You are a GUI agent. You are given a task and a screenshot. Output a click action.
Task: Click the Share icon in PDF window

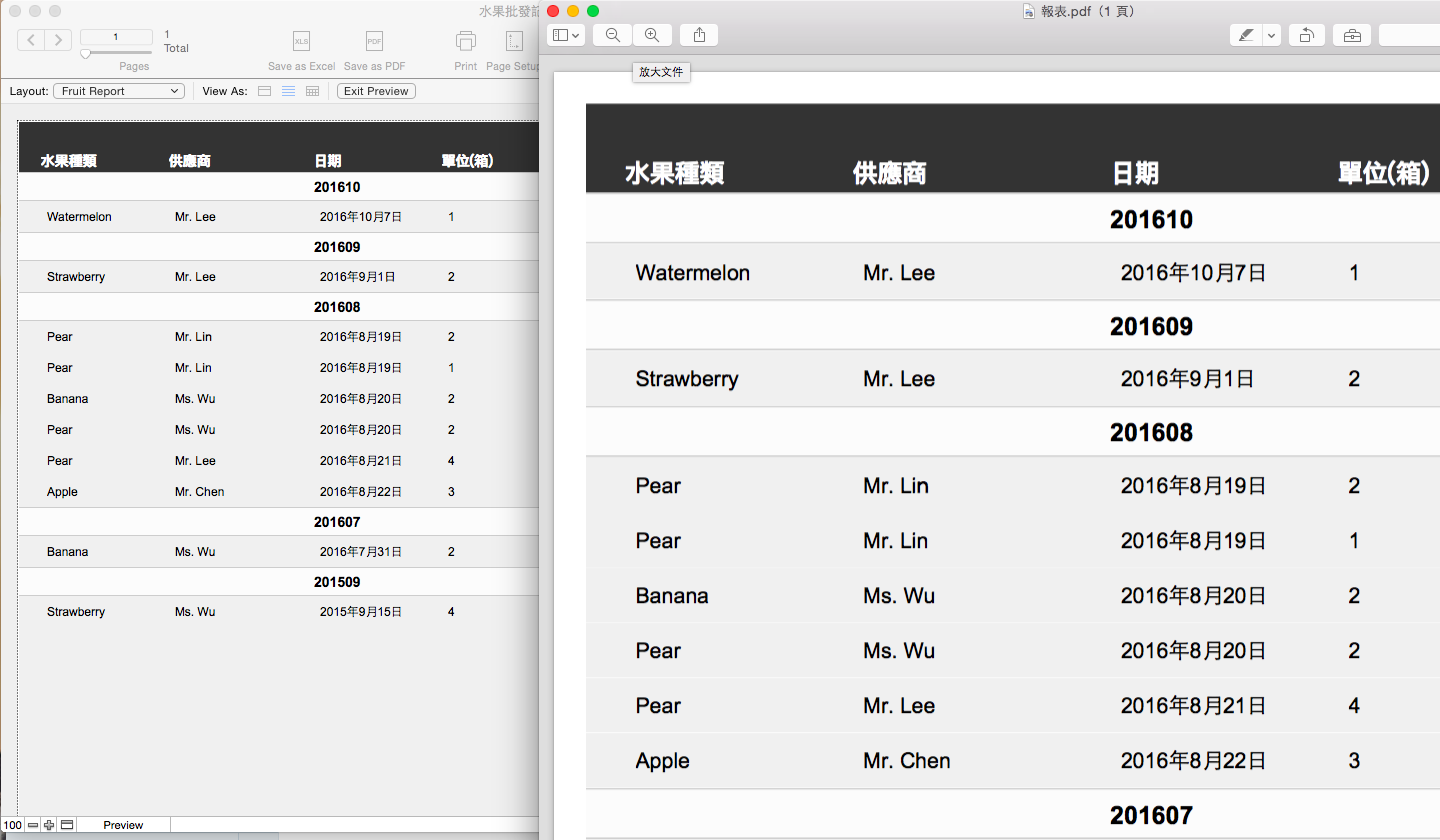point(699,35)
